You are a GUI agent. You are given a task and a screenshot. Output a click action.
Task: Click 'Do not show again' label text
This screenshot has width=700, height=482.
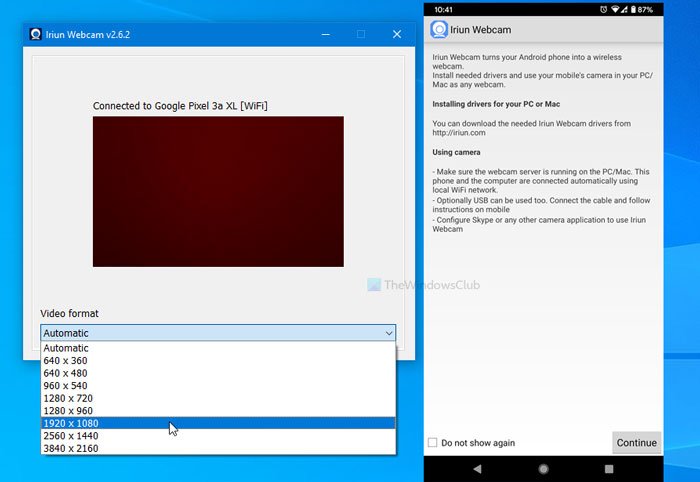pyautogui.click(x=478, y=443)
